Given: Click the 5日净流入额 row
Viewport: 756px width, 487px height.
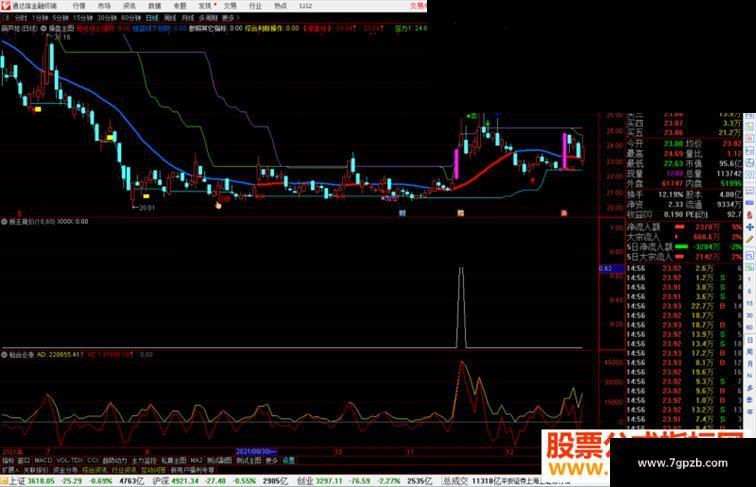Looking at the screenshot, I should (685, 246).
